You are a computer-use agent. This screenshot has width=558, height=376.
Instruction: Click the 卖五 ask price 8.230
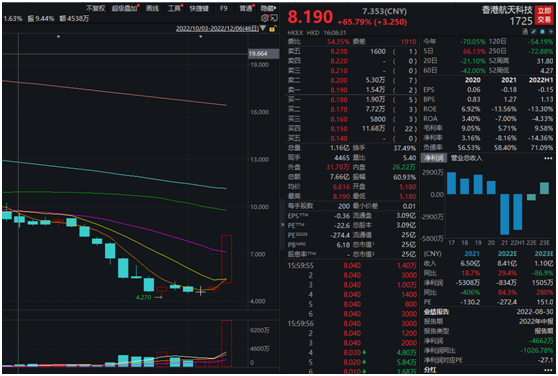338,52
